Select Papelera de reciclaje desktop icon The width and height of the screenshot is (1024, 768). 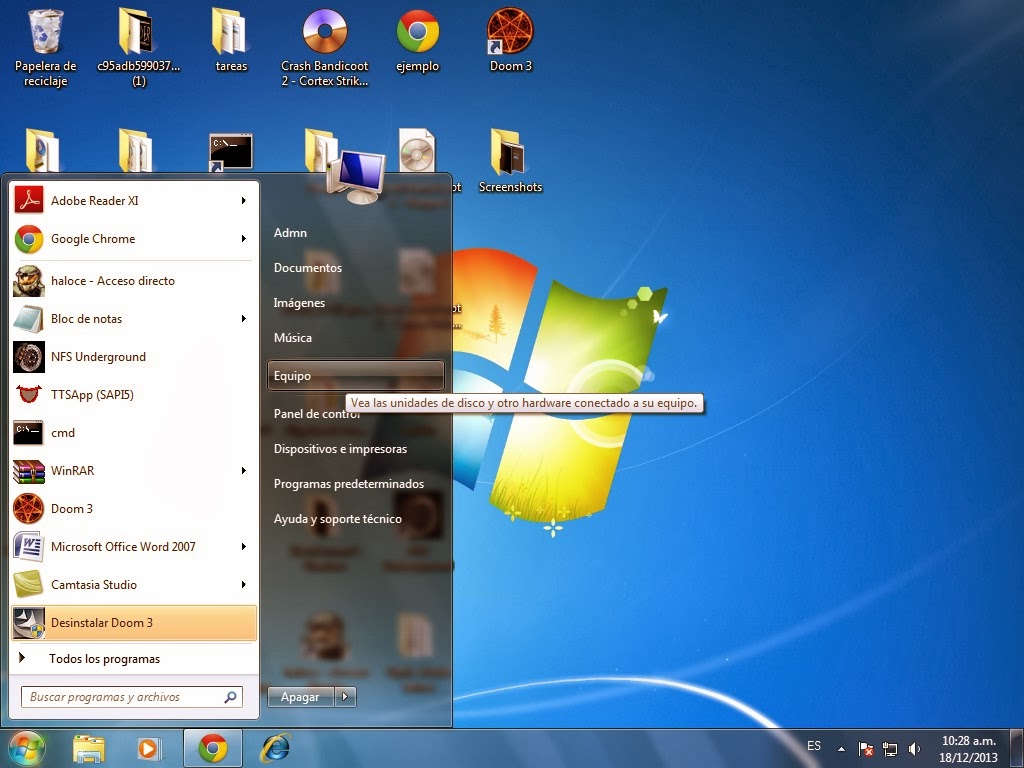coord(45,48)
